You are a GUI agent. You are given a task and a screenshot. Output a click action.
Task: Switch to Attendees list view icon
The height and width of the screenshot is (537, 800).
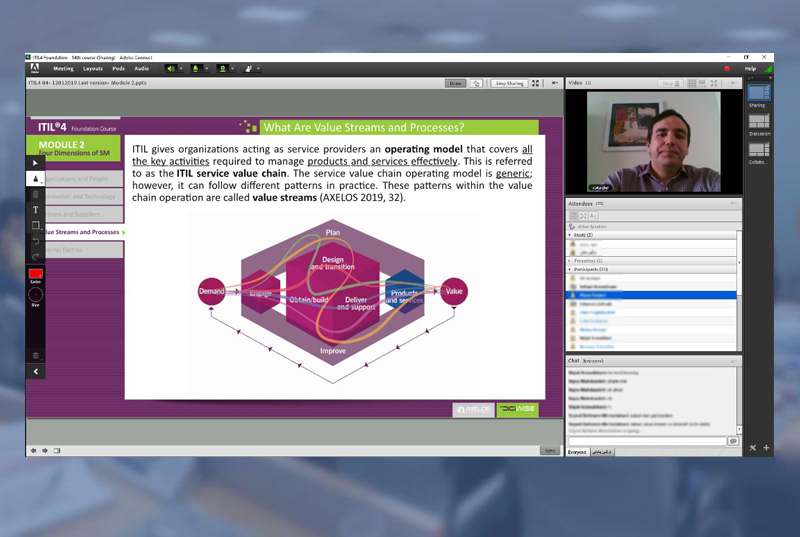pos(574,216)
